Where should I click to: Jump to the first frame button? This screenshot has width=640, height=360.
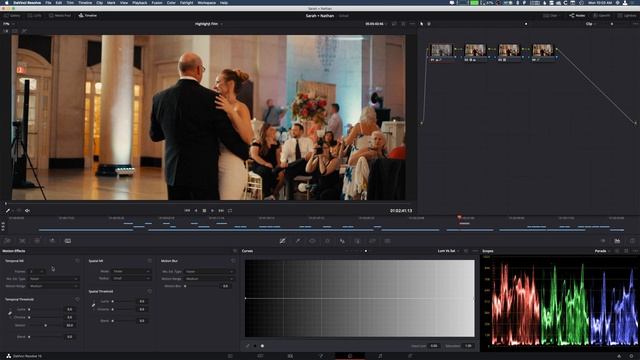point(187,211)
